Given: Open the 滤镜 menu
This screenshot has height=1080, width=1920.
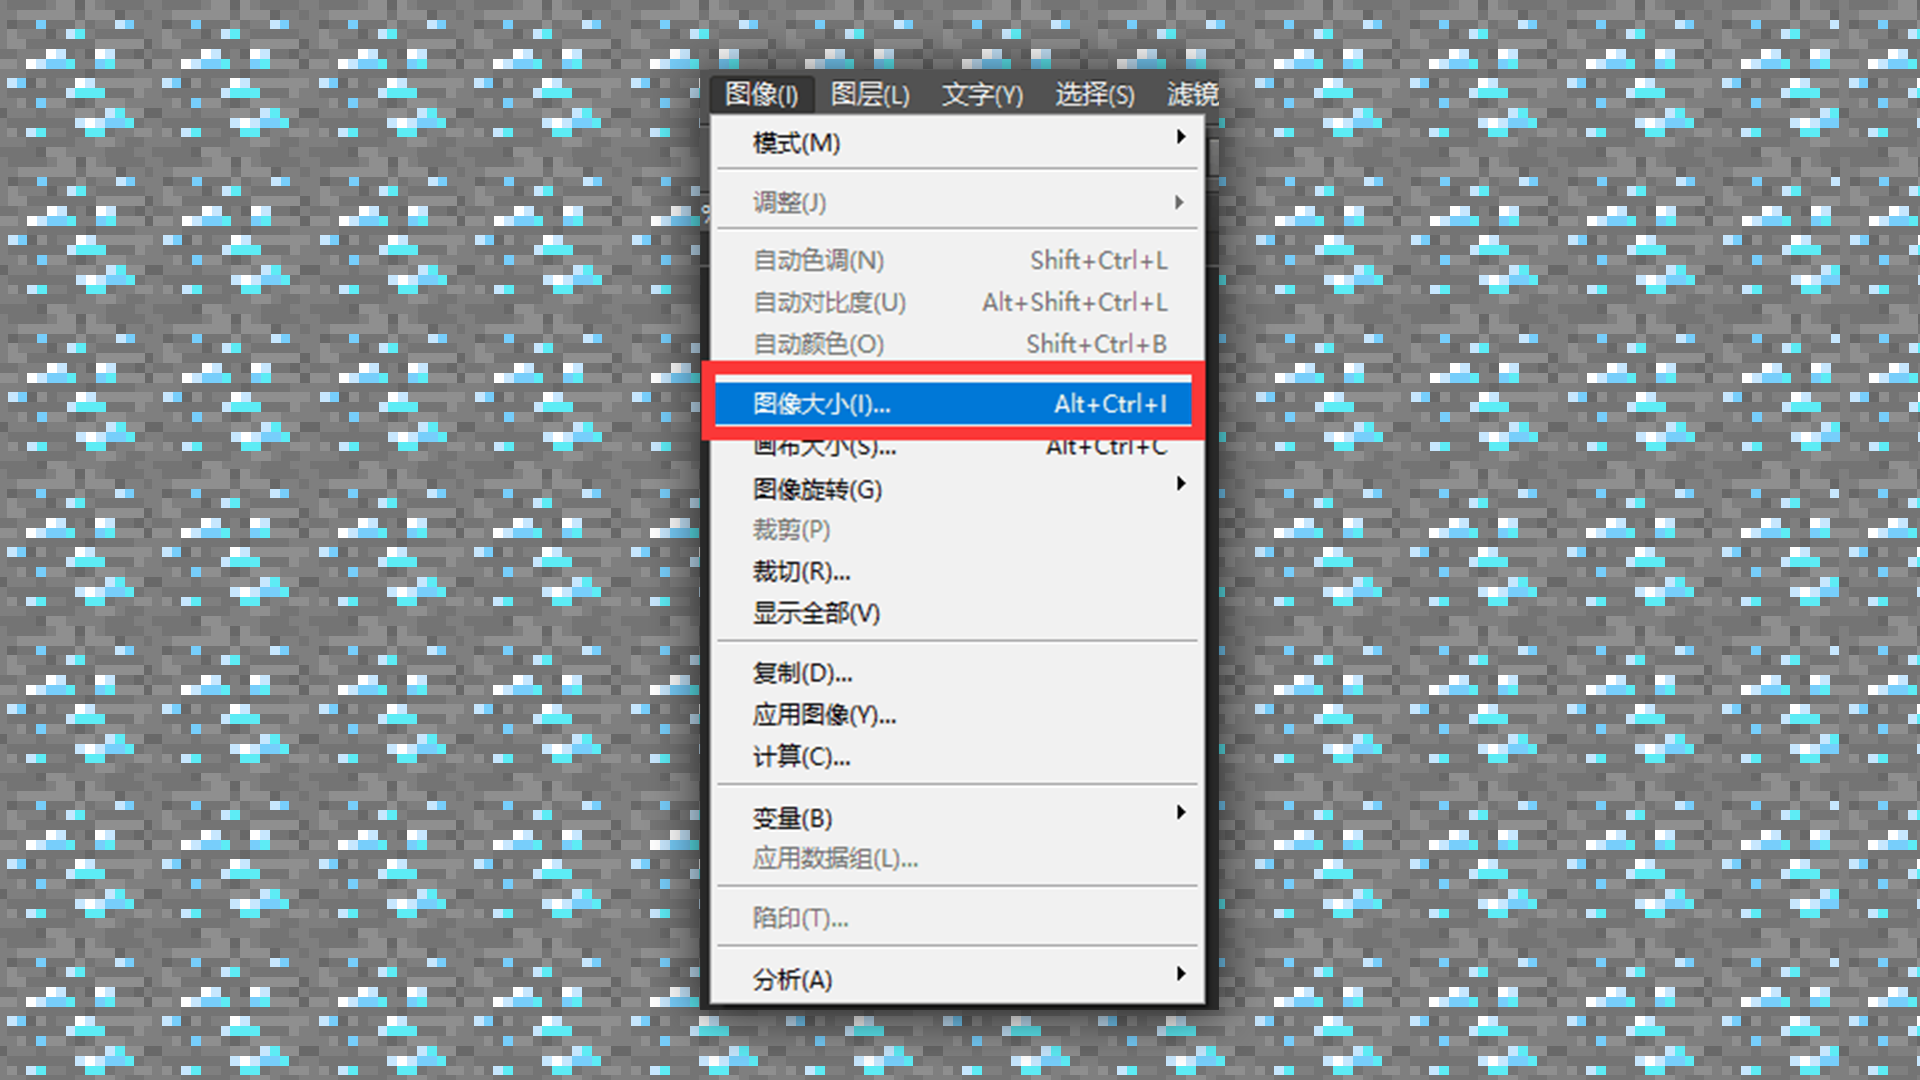Looking at the screenshot, I should coord(1192,94).
